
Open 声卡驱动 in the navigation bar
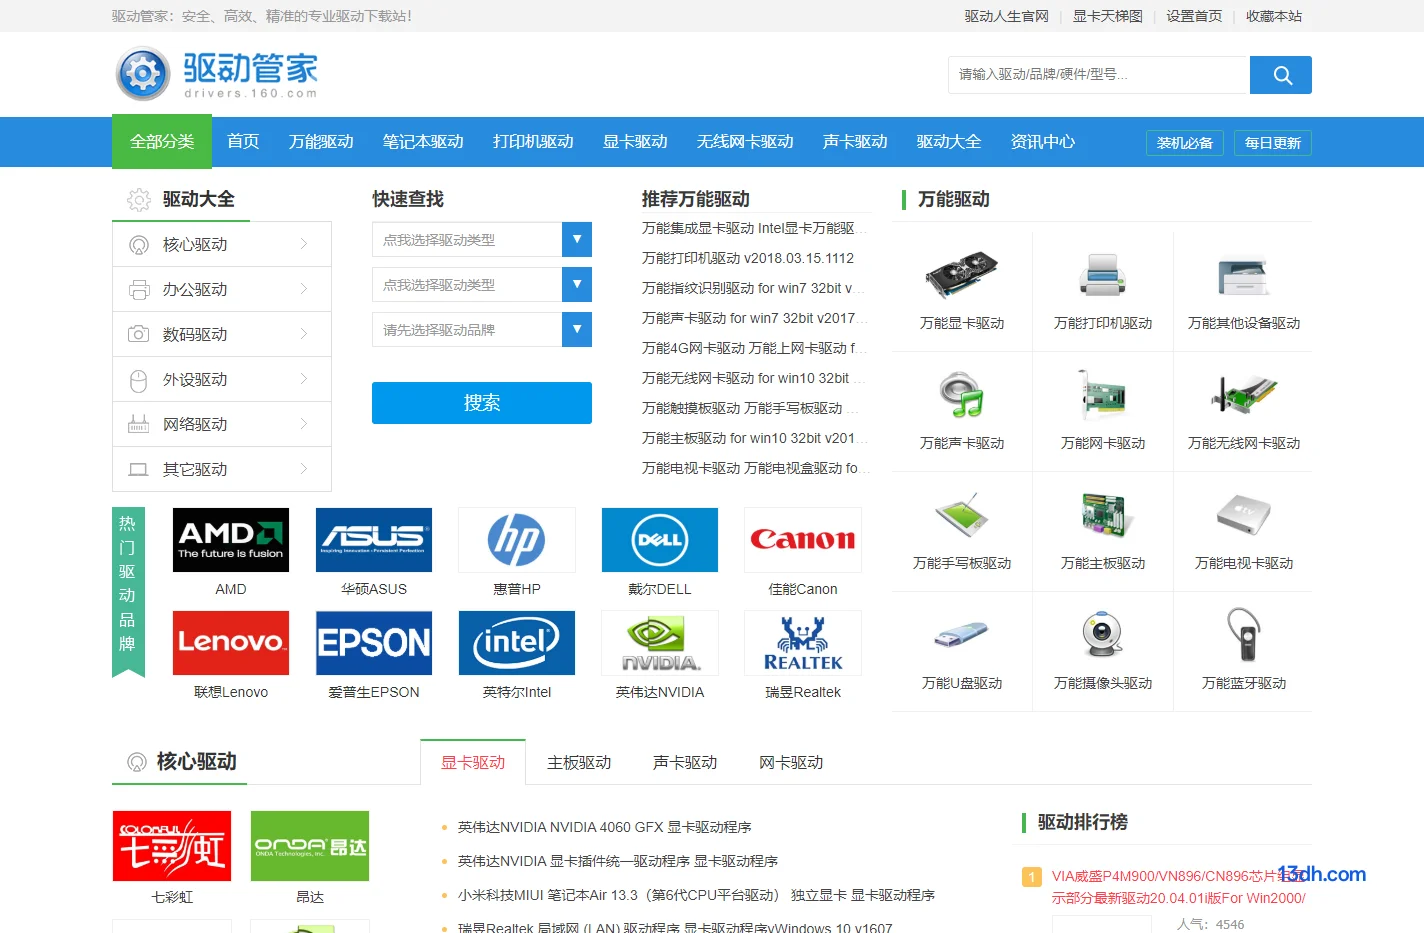(x=855, y=142)
